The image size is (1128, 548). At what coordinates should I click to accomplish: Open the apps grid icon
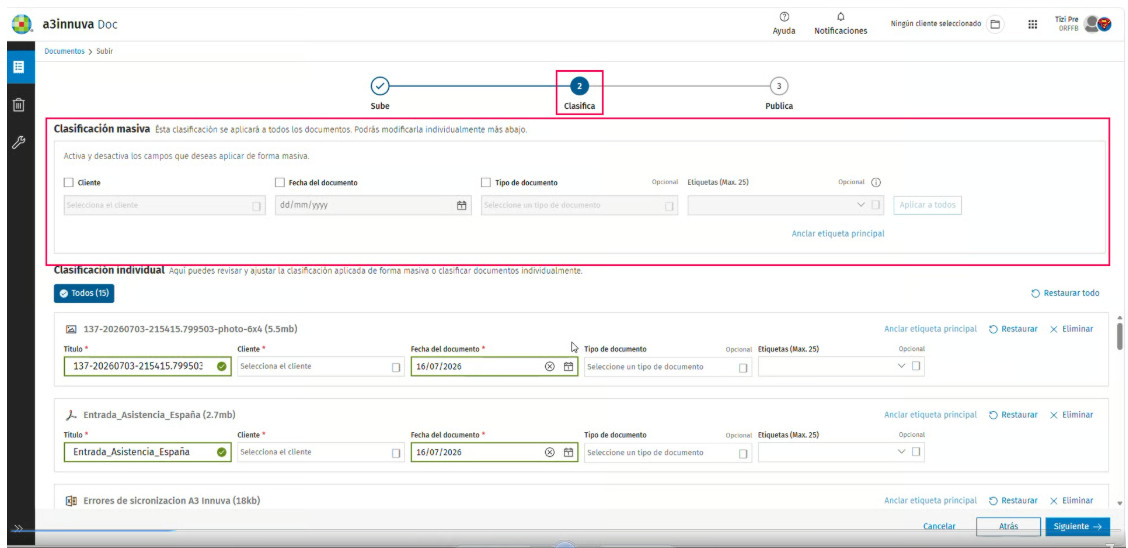1032,24
